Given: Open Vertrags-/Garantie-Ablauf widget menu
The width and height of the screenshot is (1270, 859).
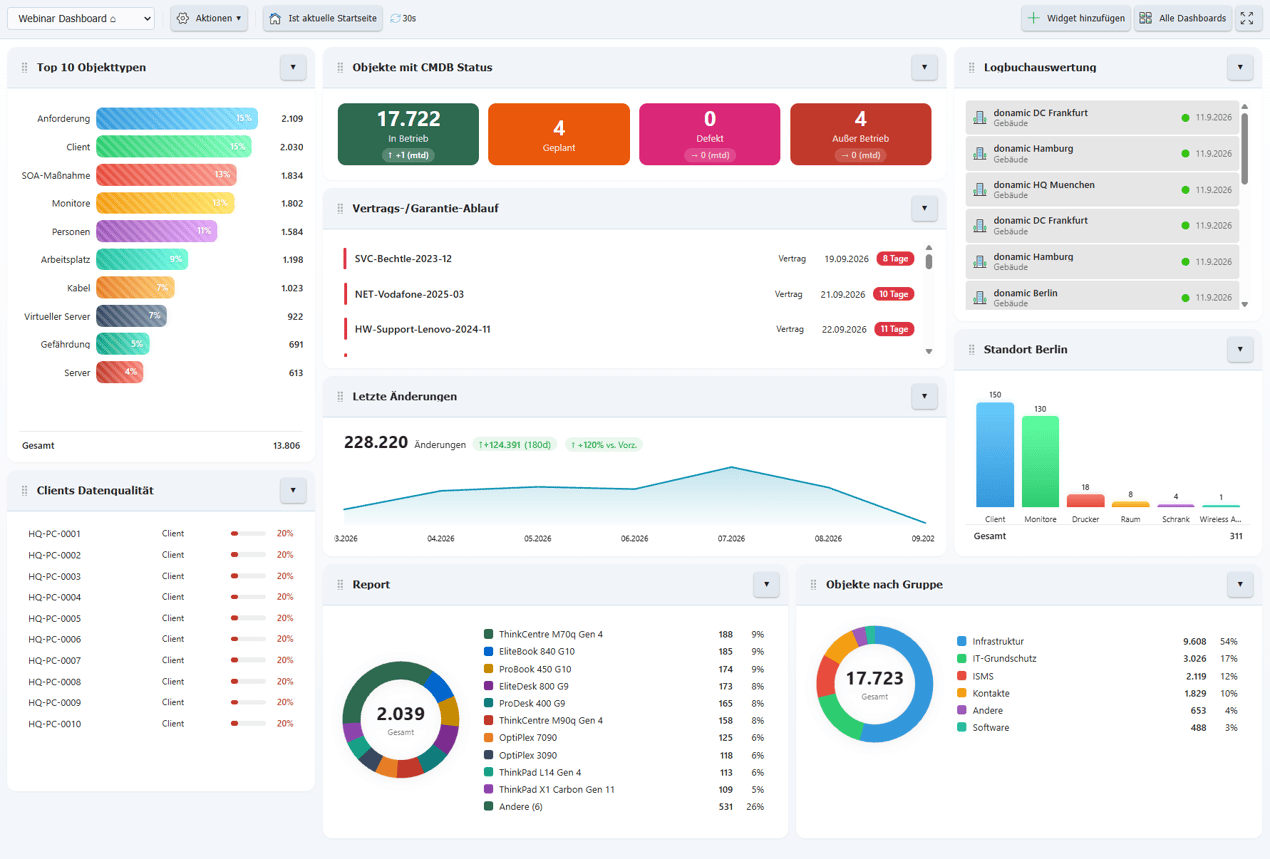Looking at the screenshot, I should (924, 208).
